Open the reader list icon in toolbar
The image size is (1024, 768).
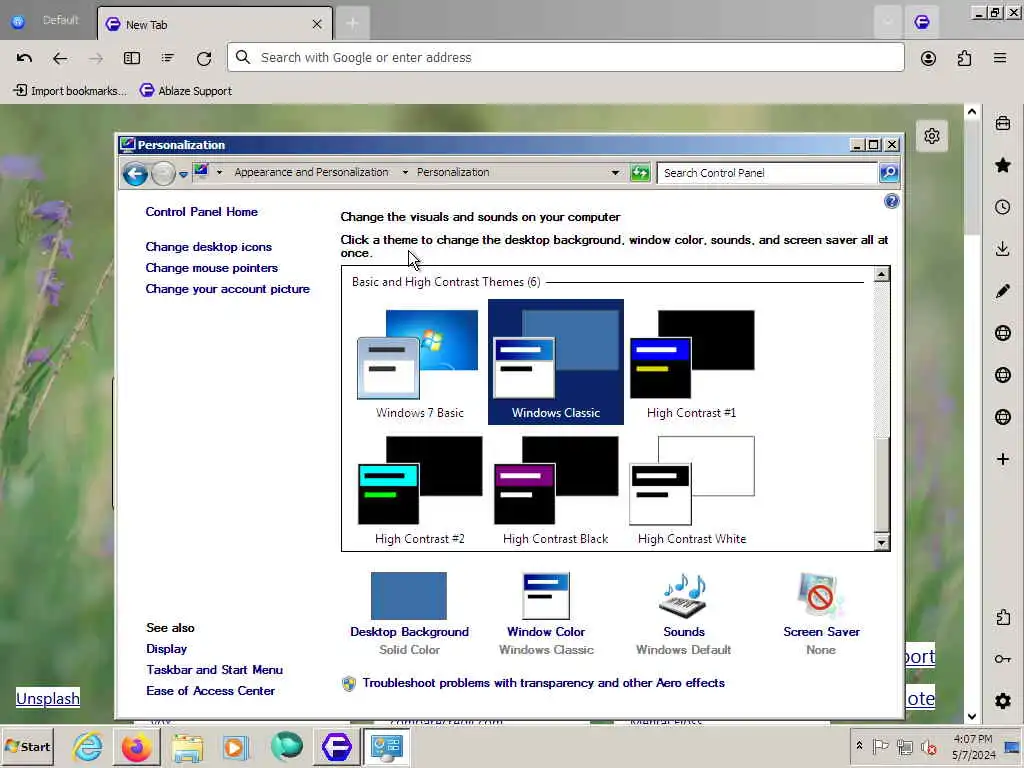coord(168,58)
